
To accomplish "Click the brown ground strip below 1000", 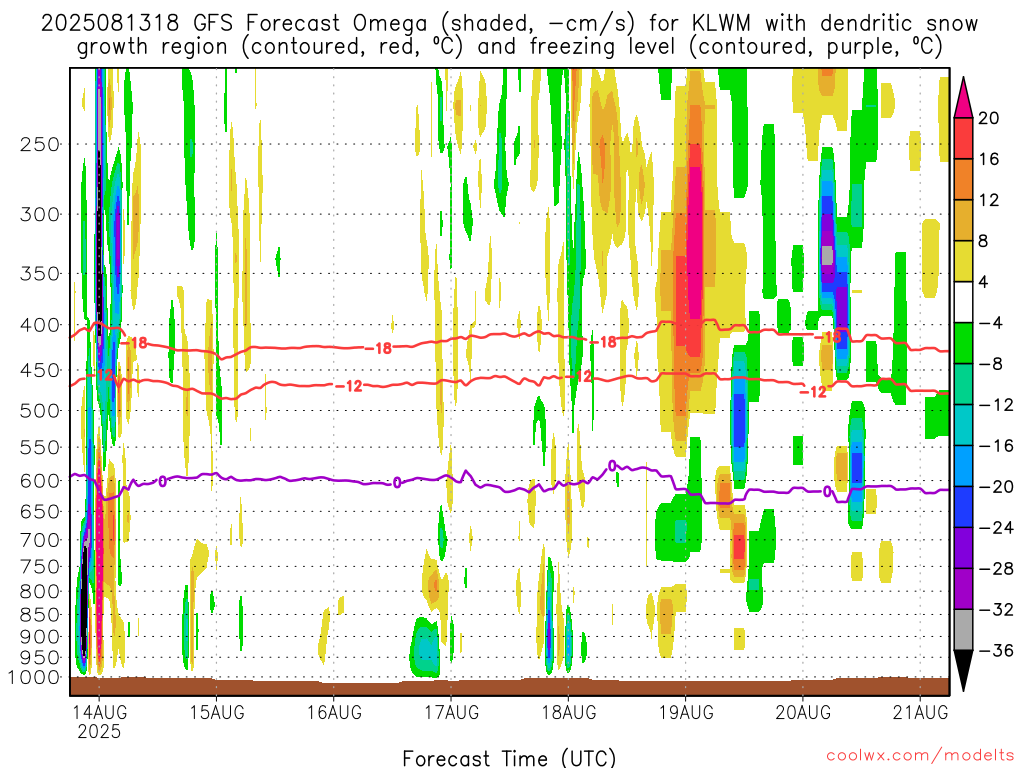I will (509, 686).
